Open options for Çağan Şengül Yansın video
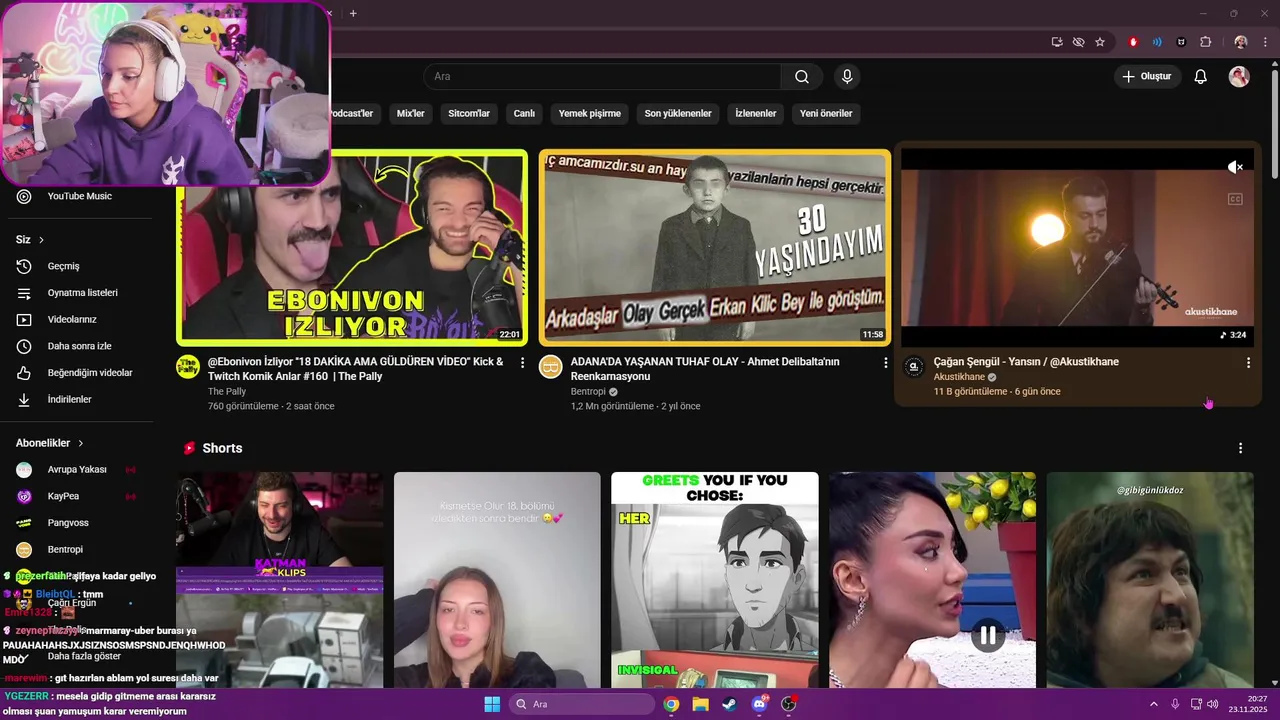The height and width of the screenshot is (720, 1280). click(x=1248, y=363)
